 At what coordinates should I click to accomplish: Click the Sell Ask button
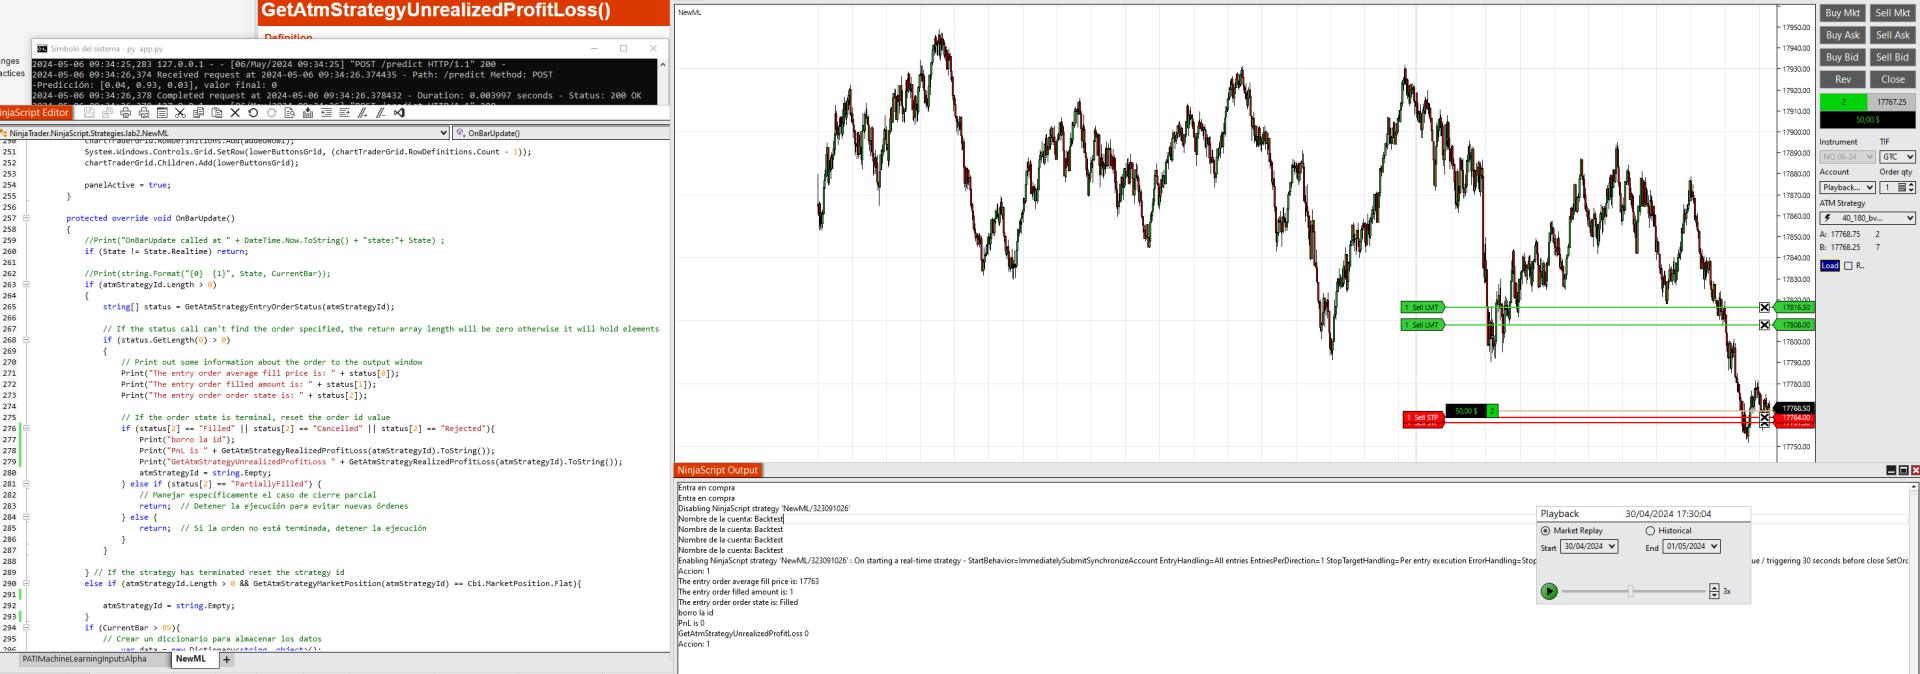click(1892, 35)
